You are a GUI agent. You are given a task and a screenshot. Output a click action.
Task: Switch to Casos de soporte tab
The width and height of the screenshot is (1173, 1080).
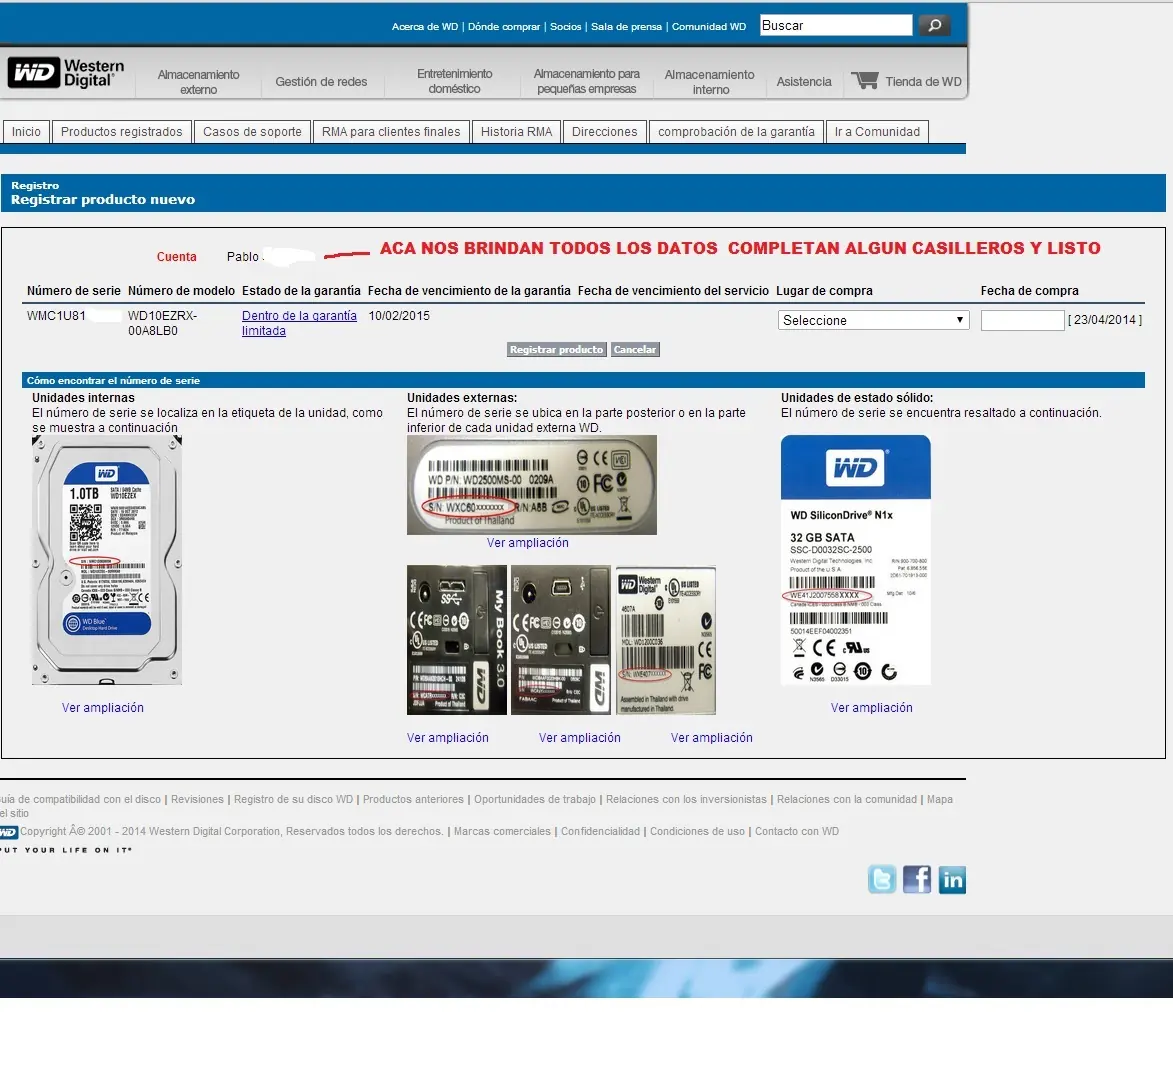(252, 132)
